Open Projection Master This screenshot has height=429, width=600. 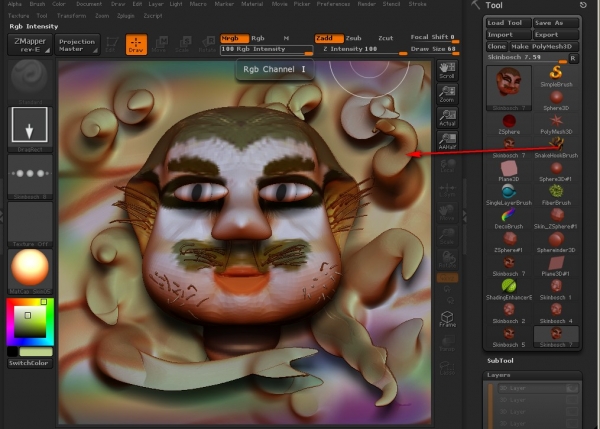tap(77, 45)
